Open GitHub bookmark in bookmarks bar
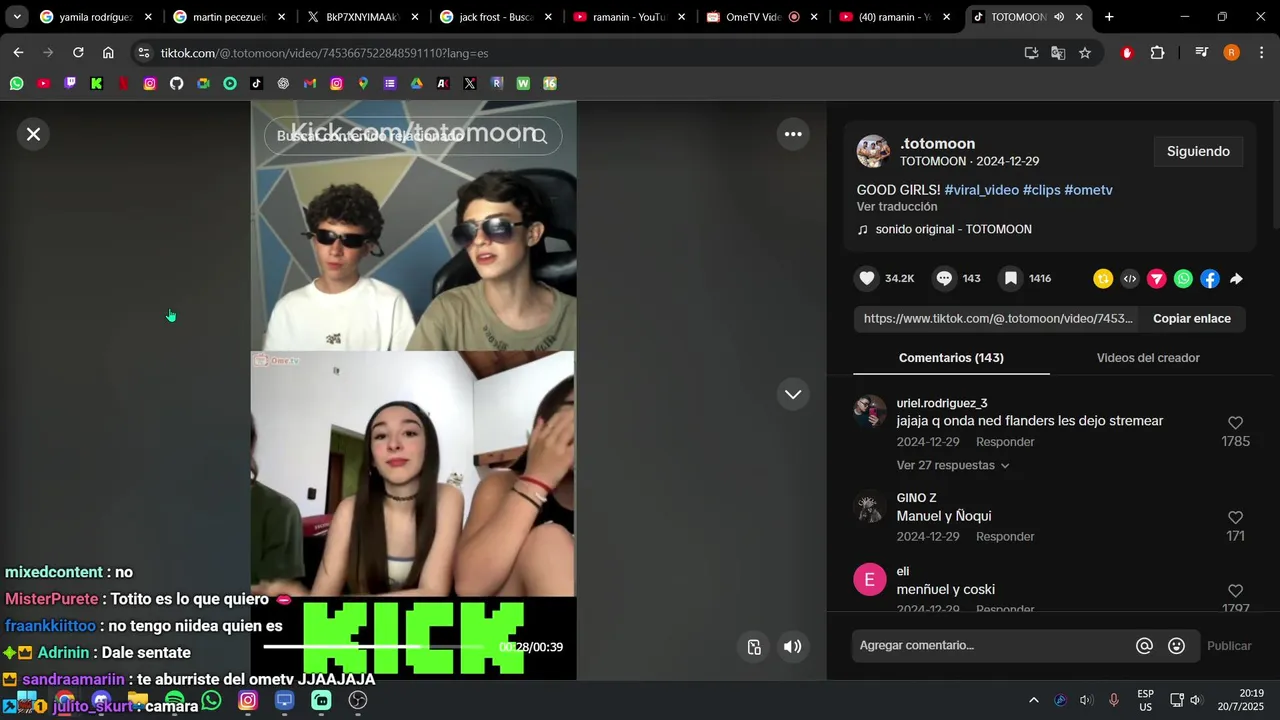This screenshot has height=720, width=1280. tap(176, 84)
